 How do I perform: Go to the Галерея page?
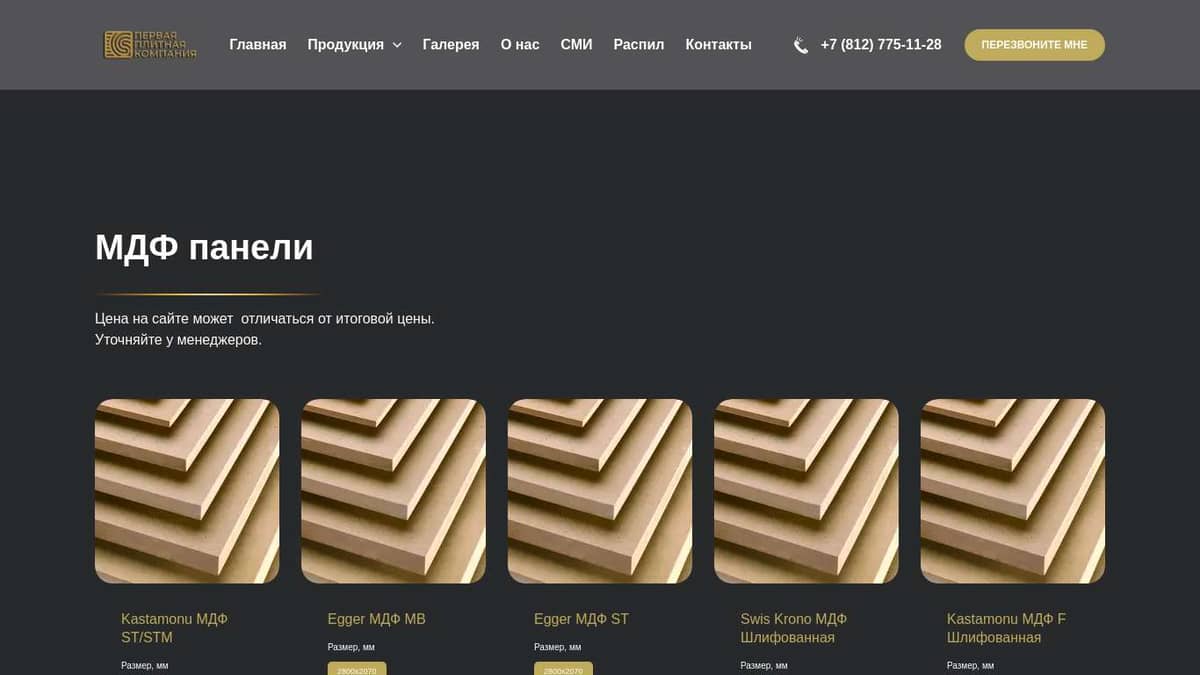click(450, 45)
